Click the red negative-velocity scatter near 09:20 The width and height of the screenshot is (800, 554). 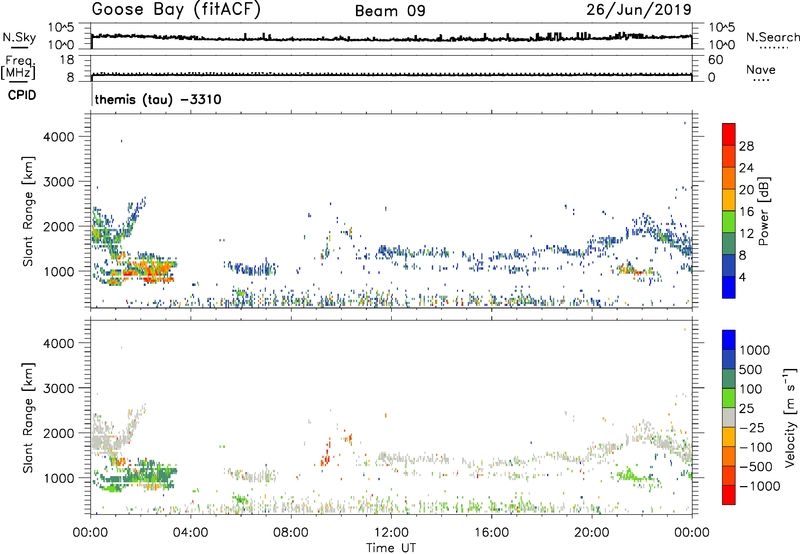pyautogui.click(x=326, y=454)
